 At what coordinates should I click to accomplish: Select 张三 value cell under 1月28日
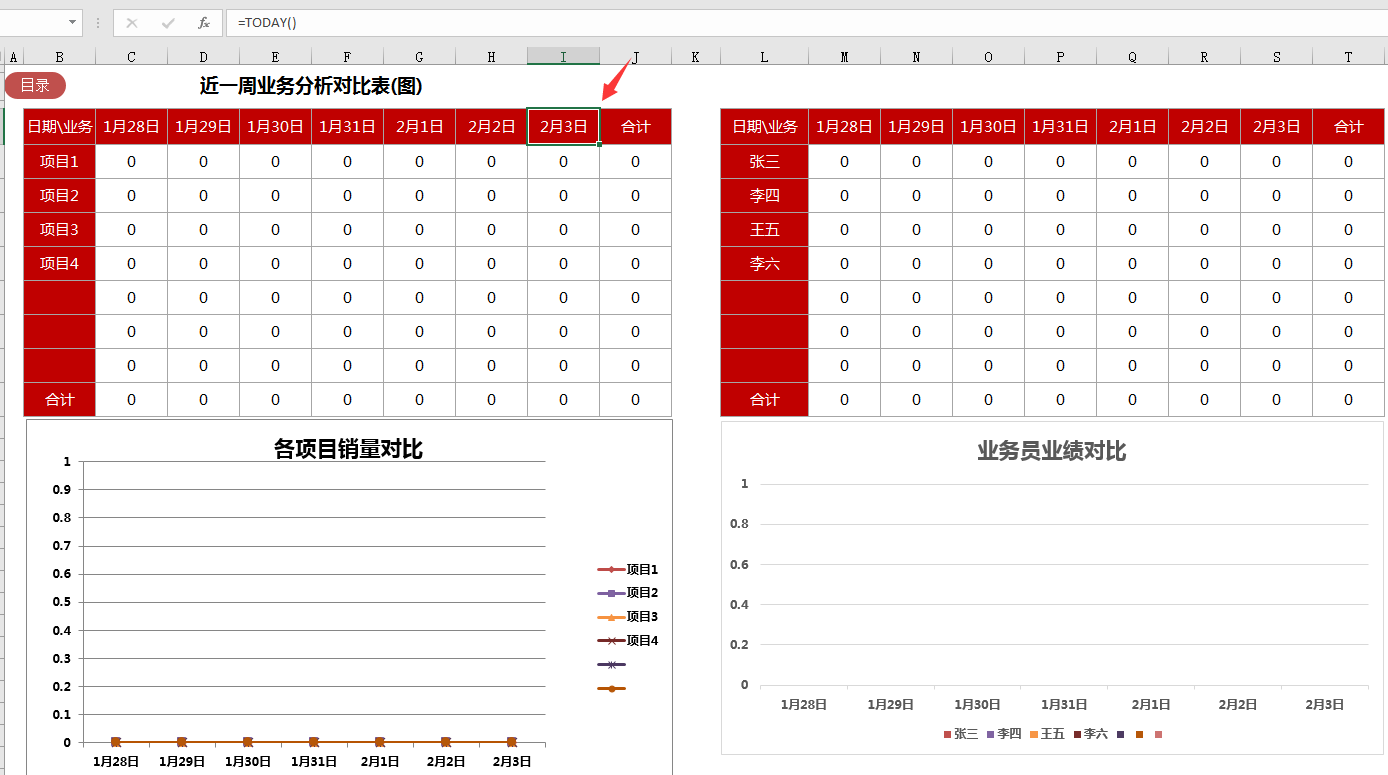click(844, 162)
